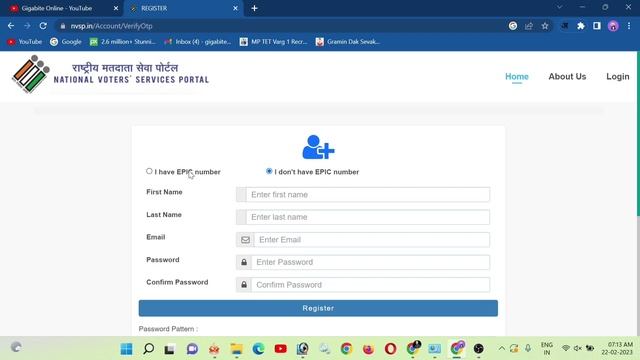Launch Microsoft Edge from taskbar
Image resolution: width=640 pixels, height=360 pixels.
(258, 349)
